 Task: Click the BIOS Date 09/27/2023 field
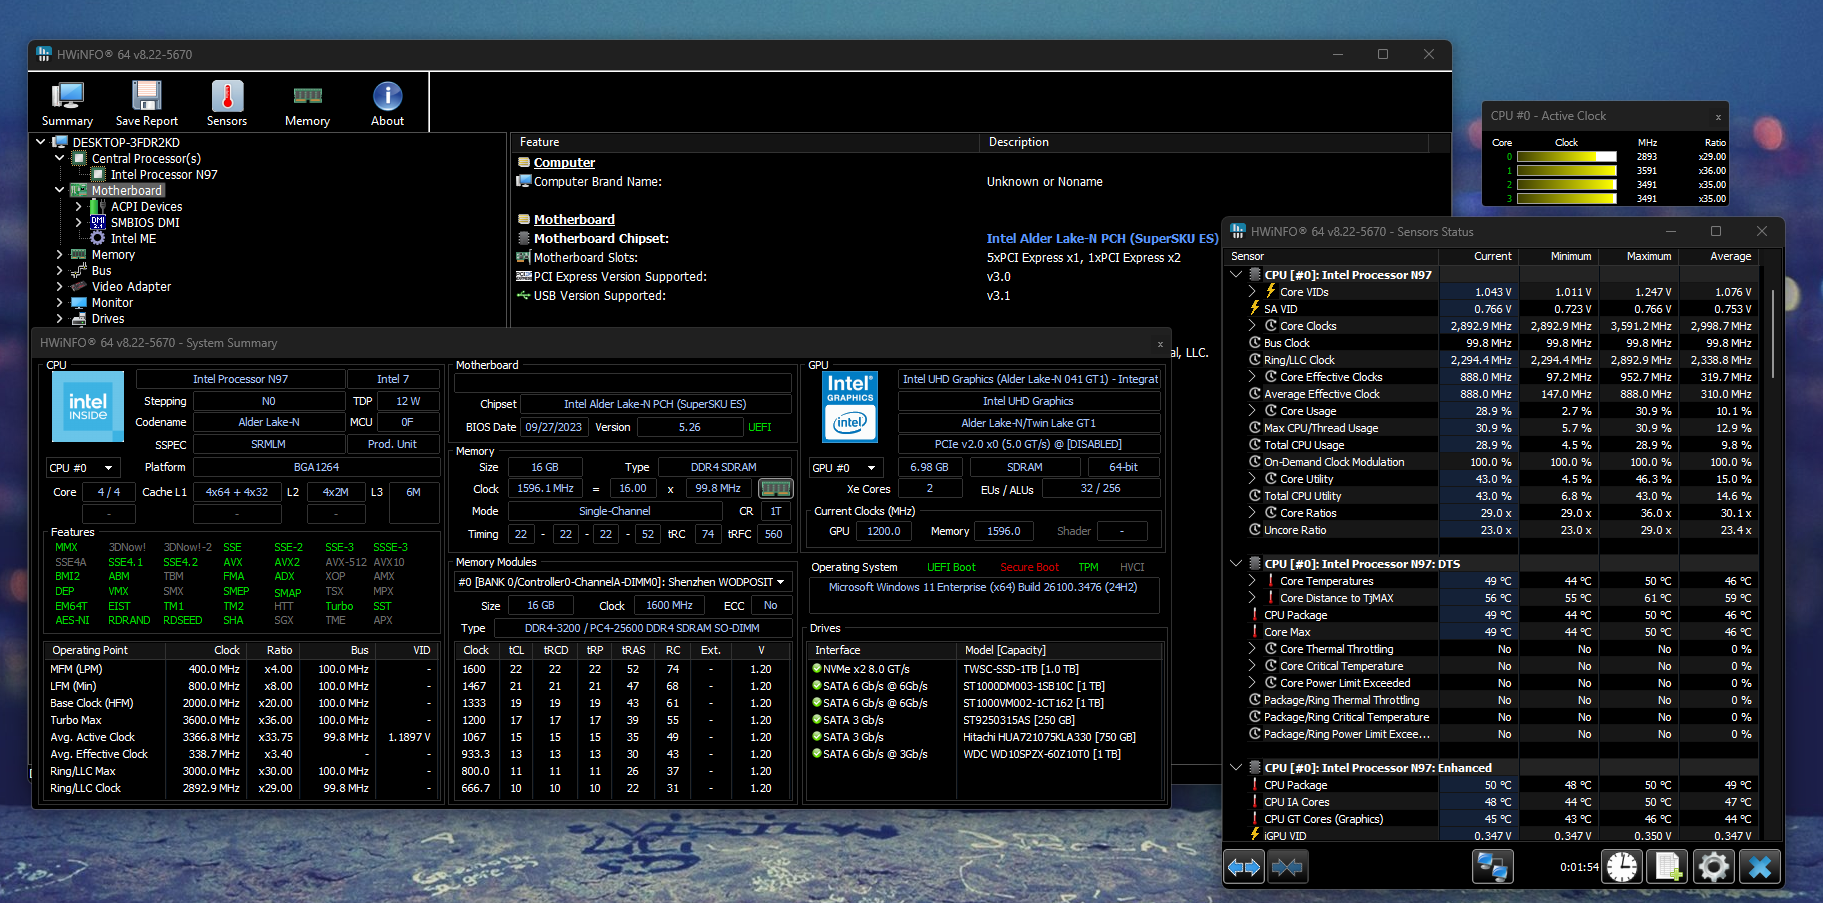click(x=554, y=427)
